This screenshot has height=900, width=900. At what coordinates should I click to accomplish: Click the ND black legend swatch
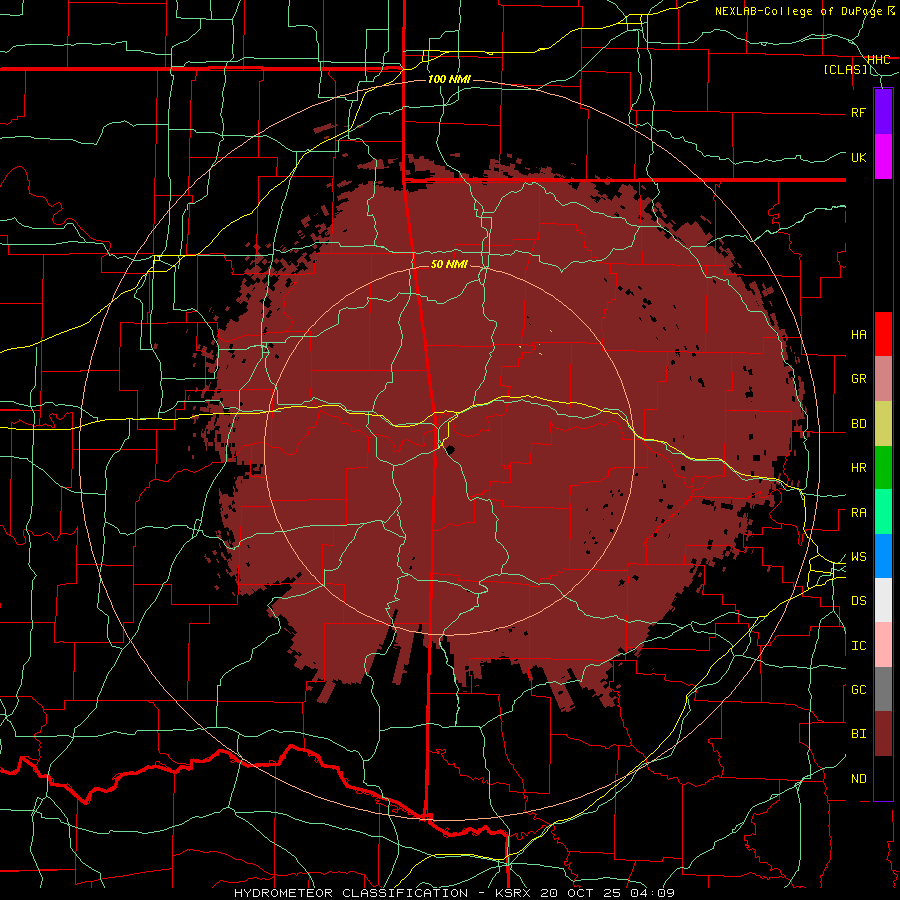(883, 778)
